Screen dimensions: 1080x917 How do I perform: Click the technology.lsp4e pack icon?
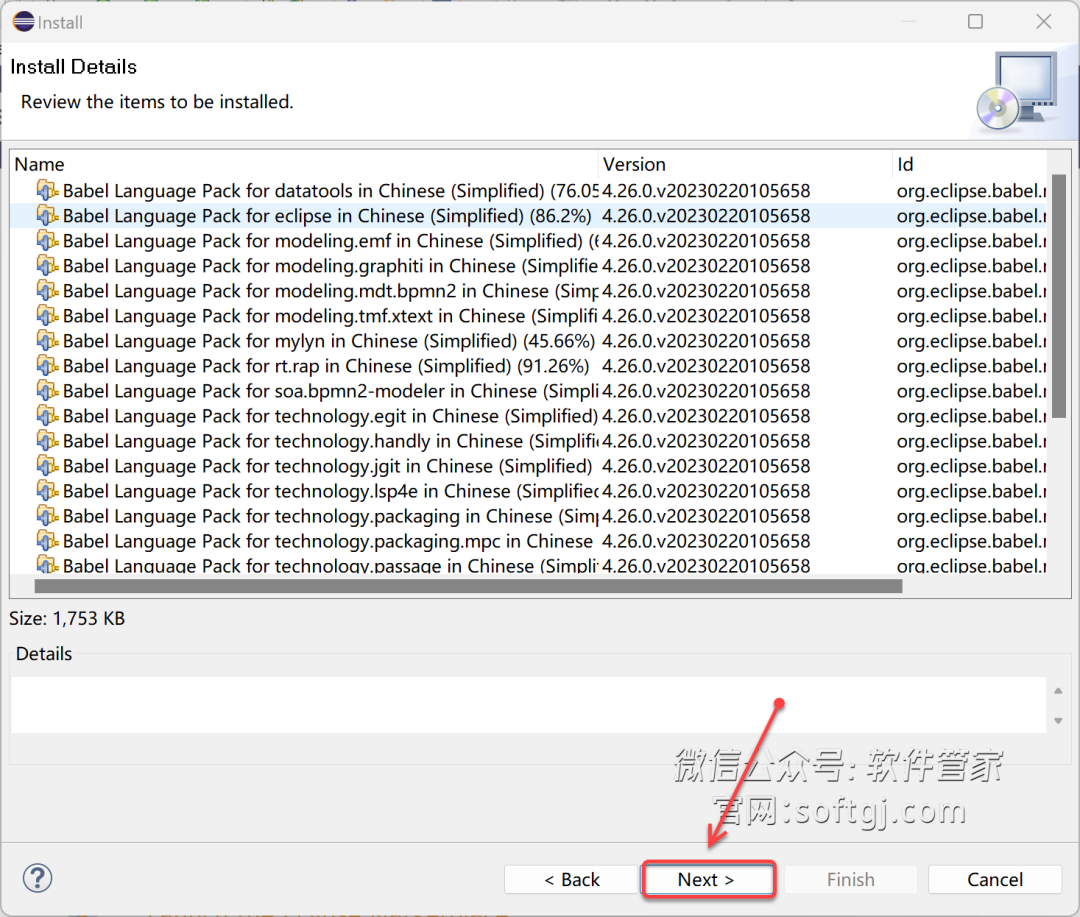(x=47, y=491)
